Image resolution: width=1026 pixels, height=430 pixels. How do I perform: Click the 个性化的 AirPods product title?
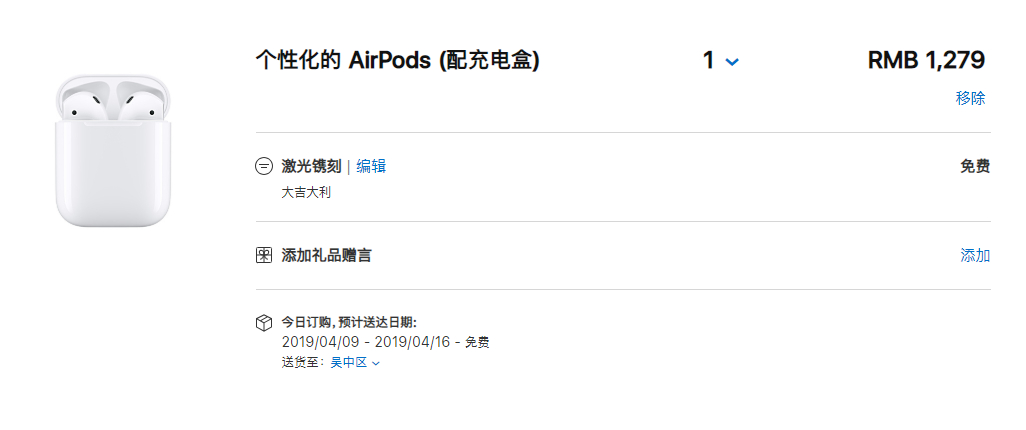[x=397, y=60]
